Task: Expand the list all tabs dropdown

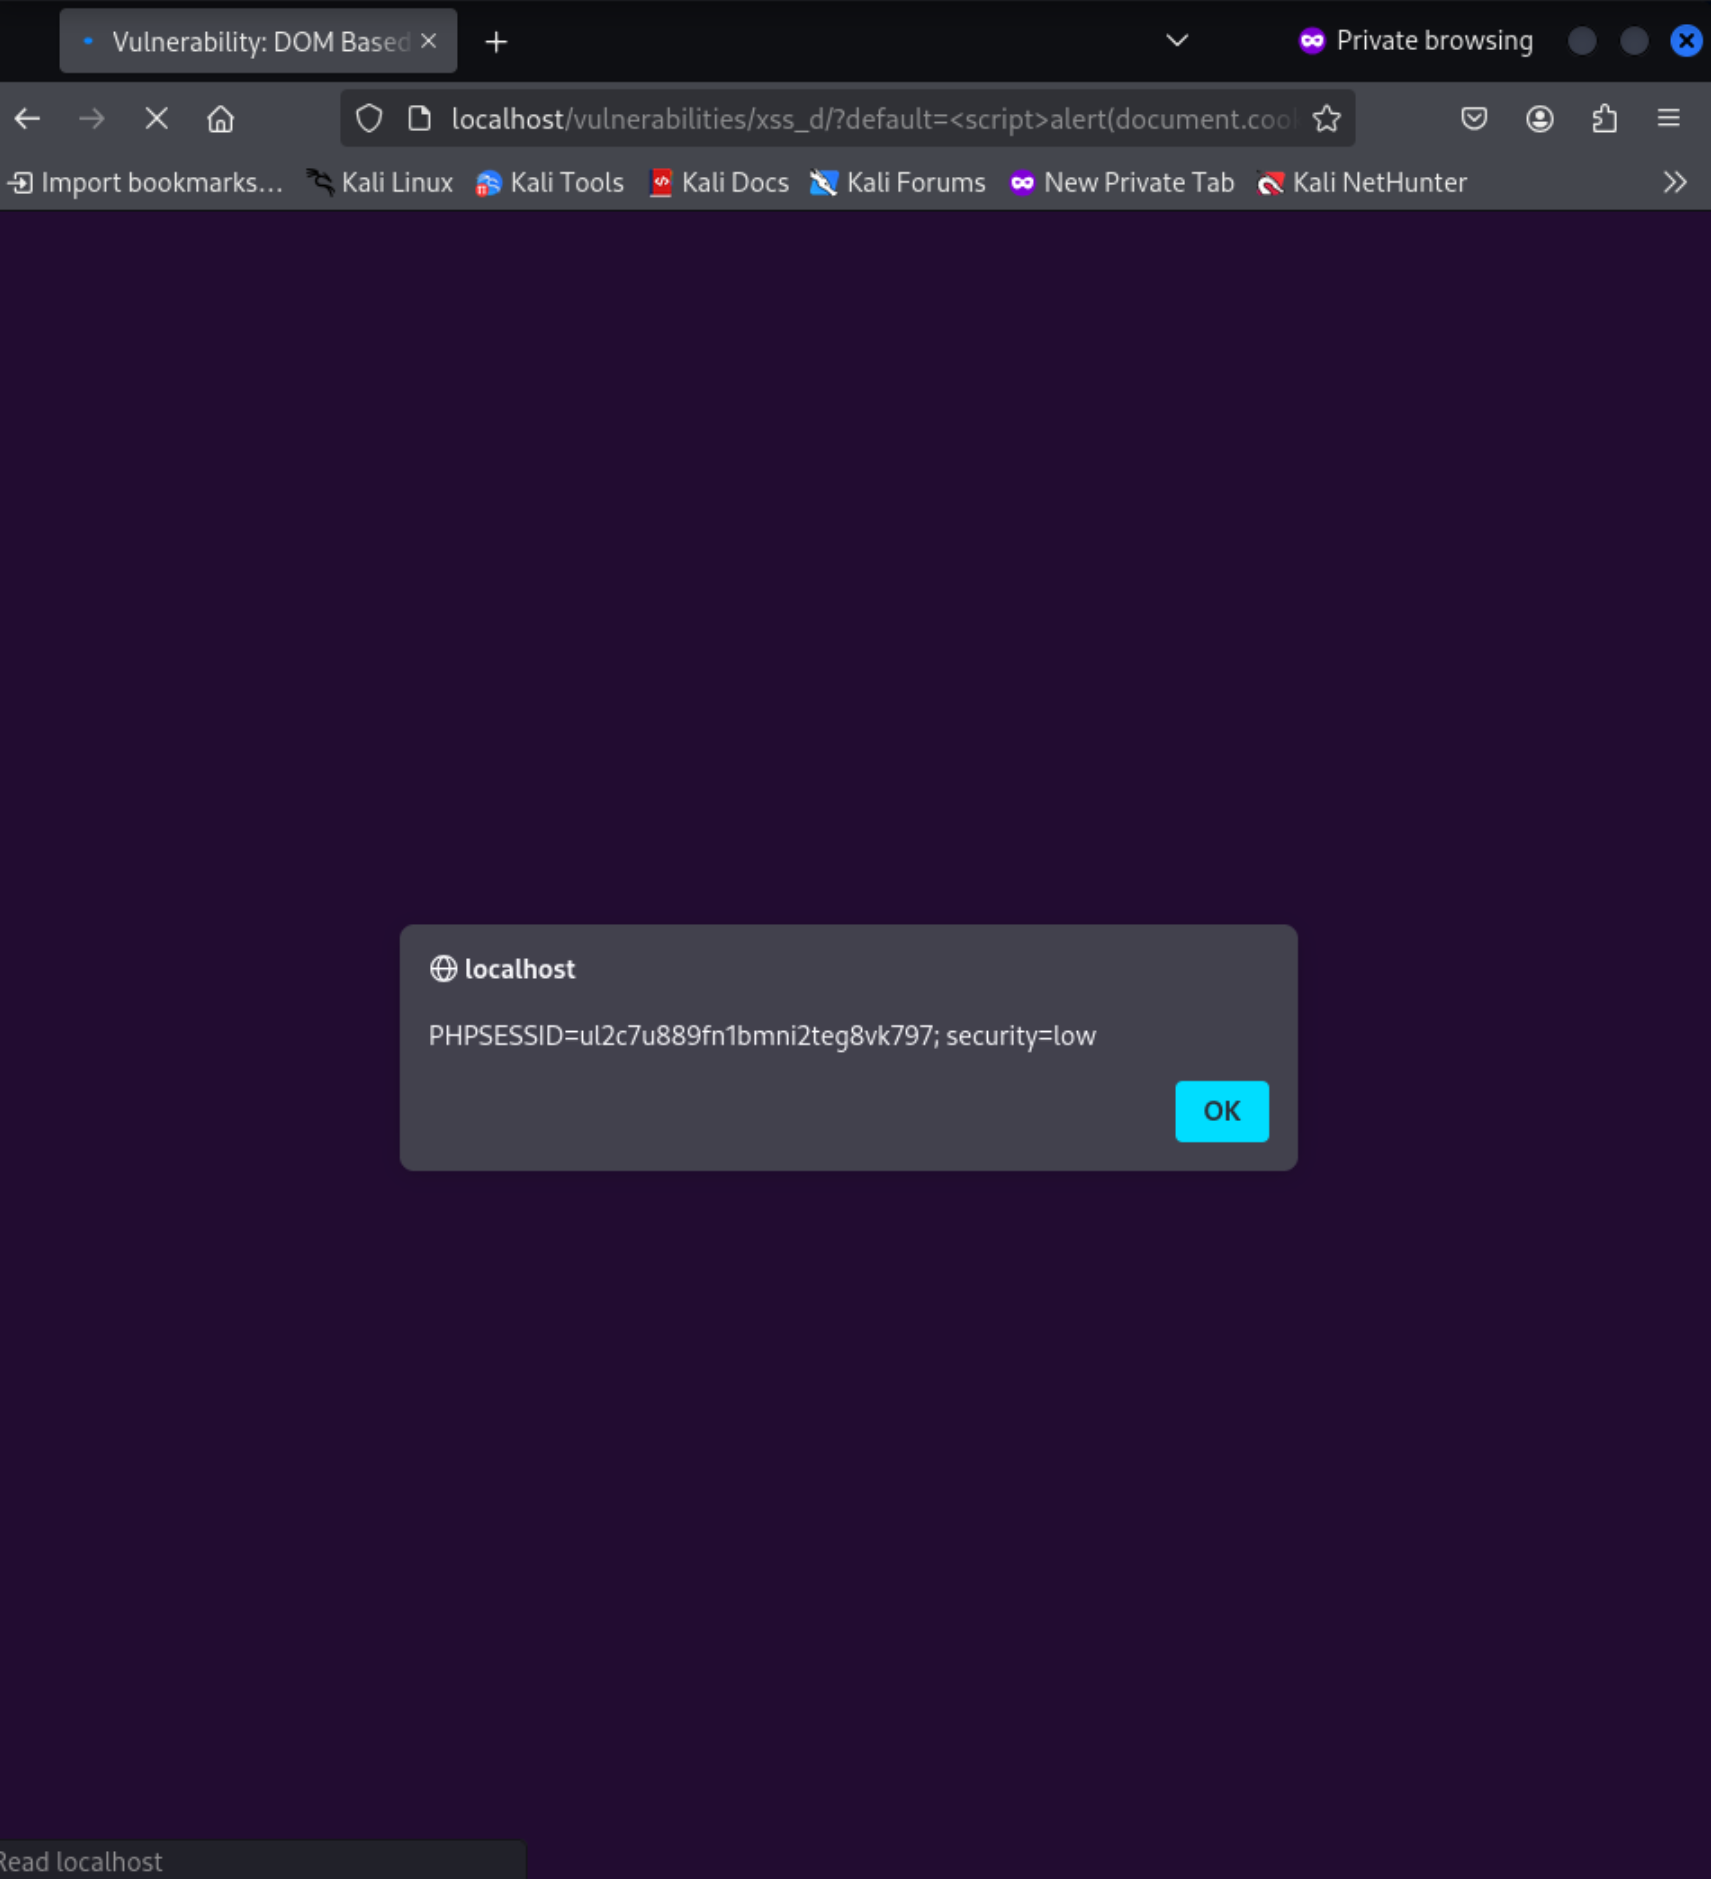Action: tap(1177, 41)
